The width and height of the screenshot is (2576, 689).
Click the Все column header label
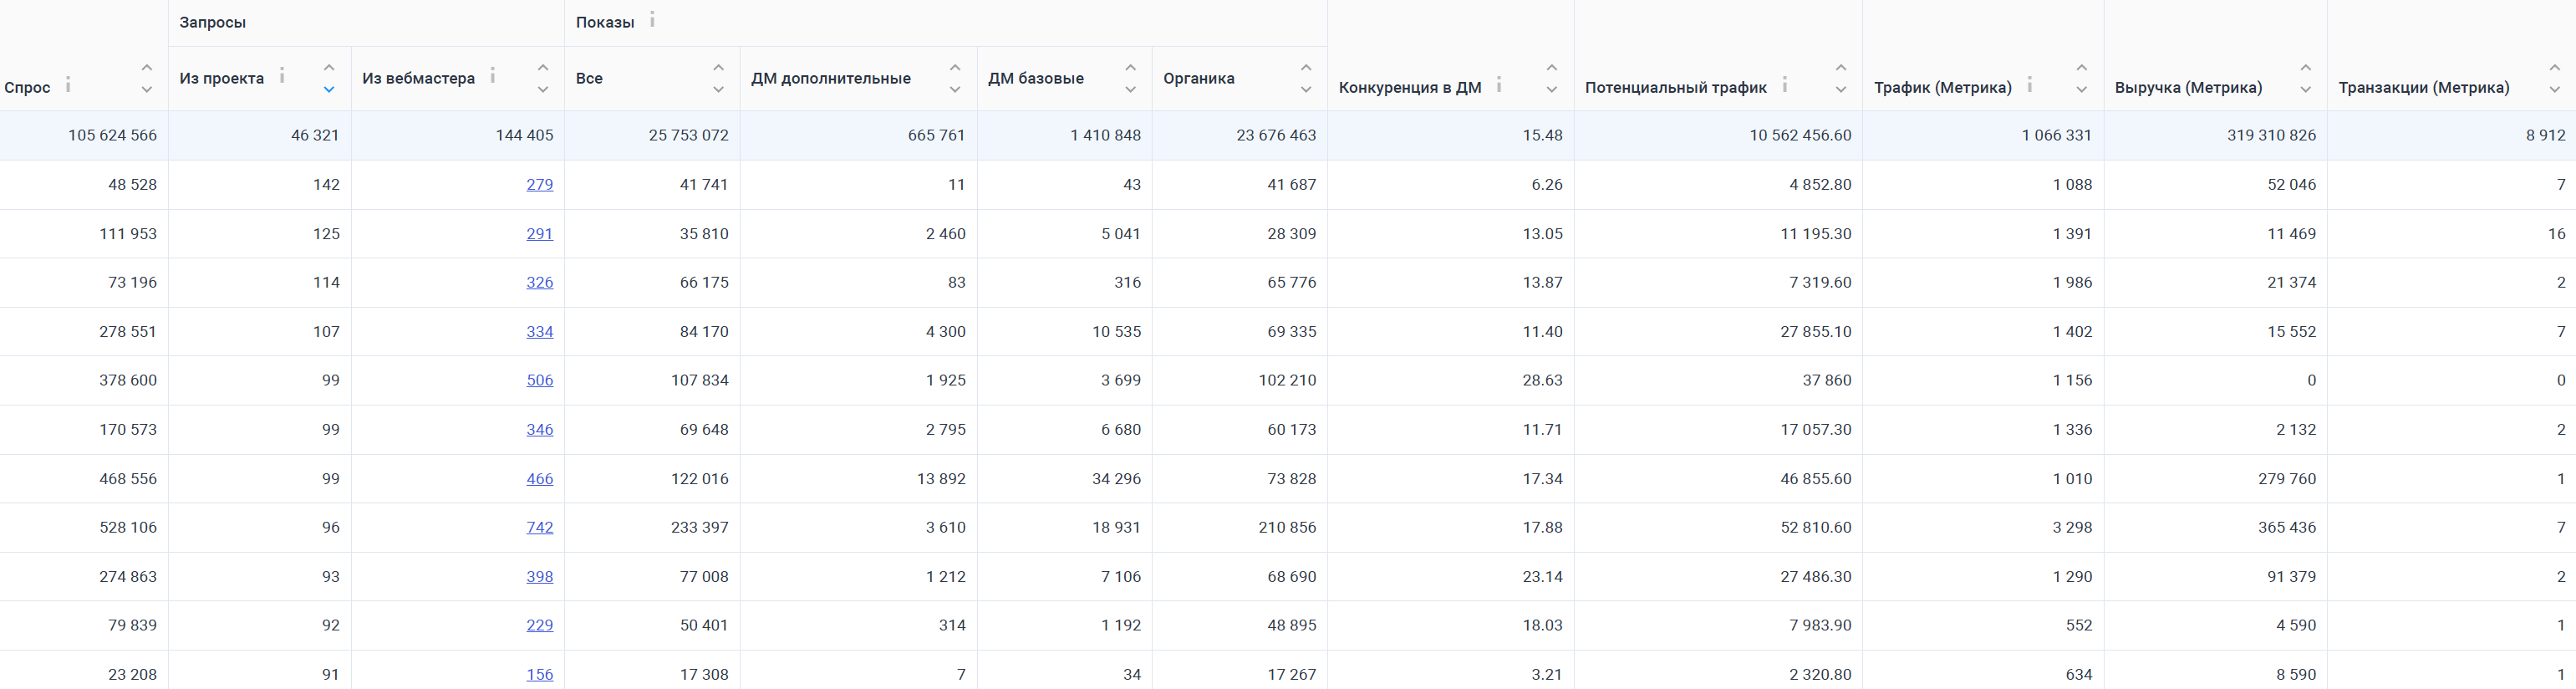(x=589, y=78)
